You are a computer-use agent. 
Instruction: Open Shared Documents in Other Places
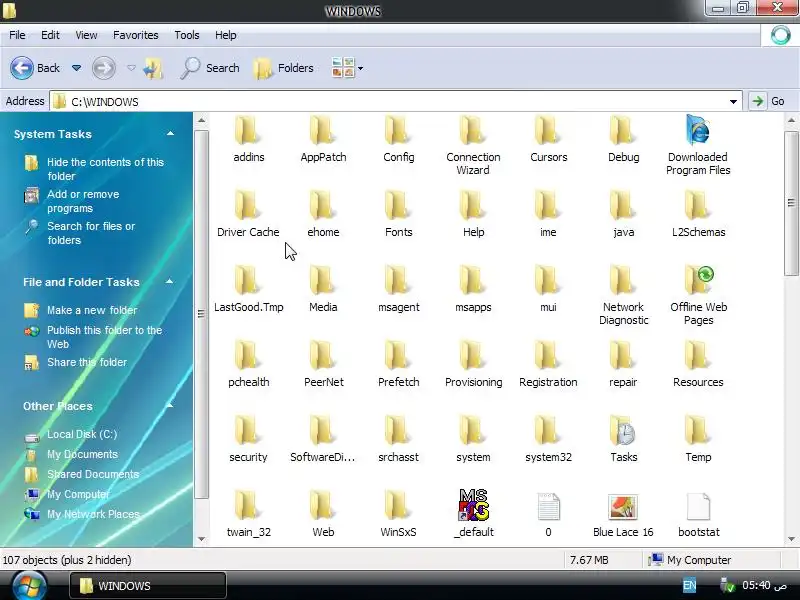(x=93, y=474)
